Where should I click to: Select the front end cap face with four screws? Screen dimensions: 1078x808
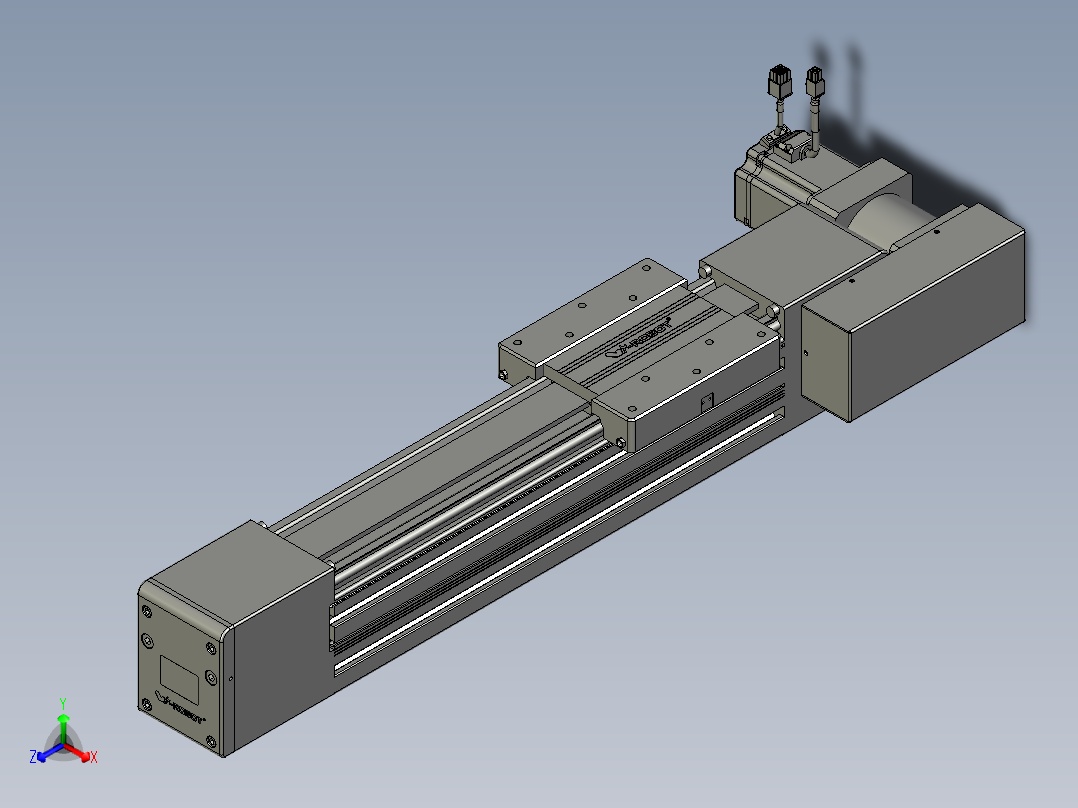click(182, 668)
